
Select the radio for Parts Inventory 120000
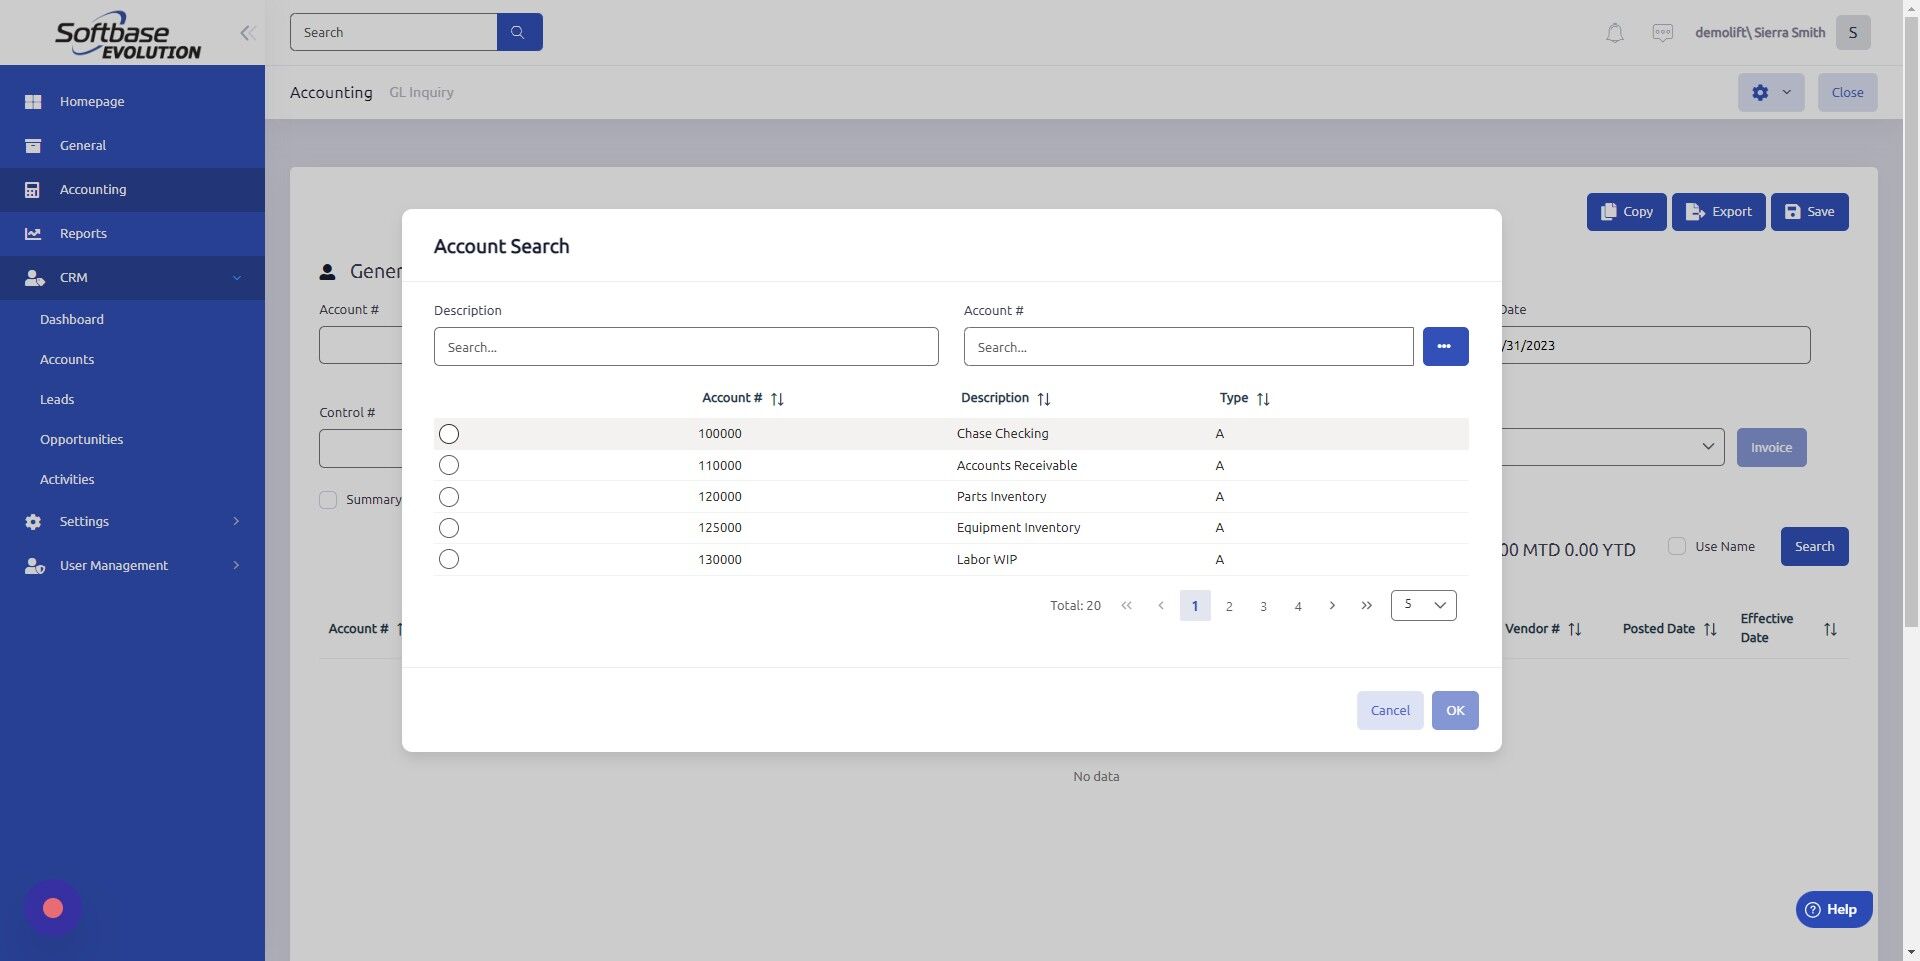[449, 497]
